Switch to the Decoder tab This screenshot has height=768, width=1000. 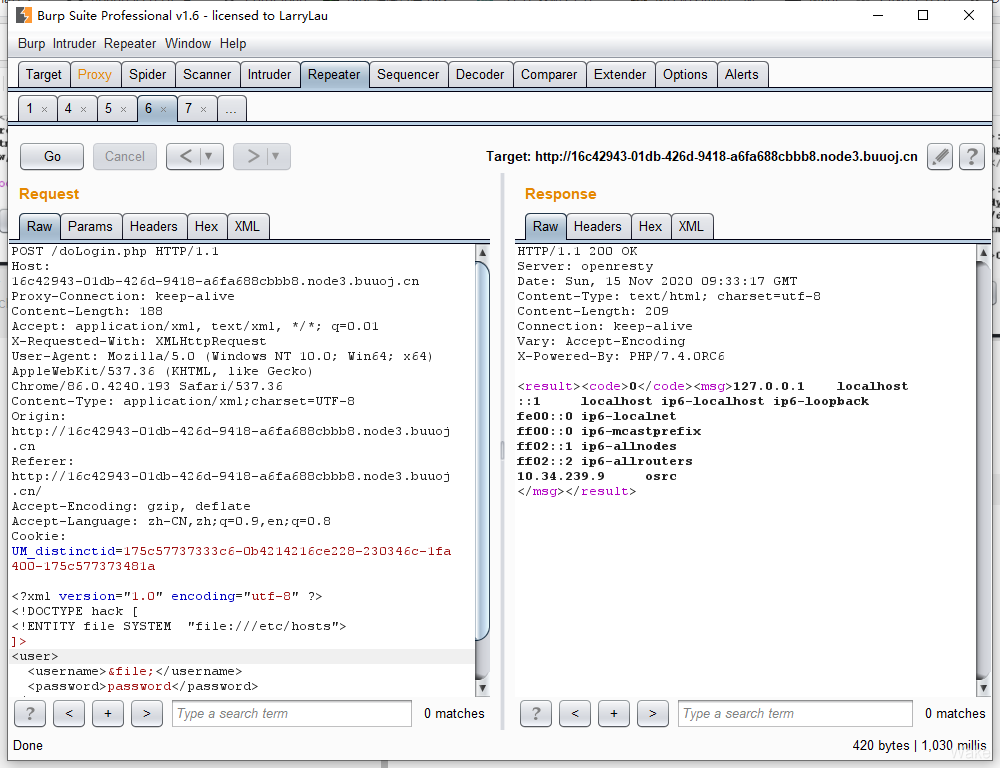tap(480, 75)
